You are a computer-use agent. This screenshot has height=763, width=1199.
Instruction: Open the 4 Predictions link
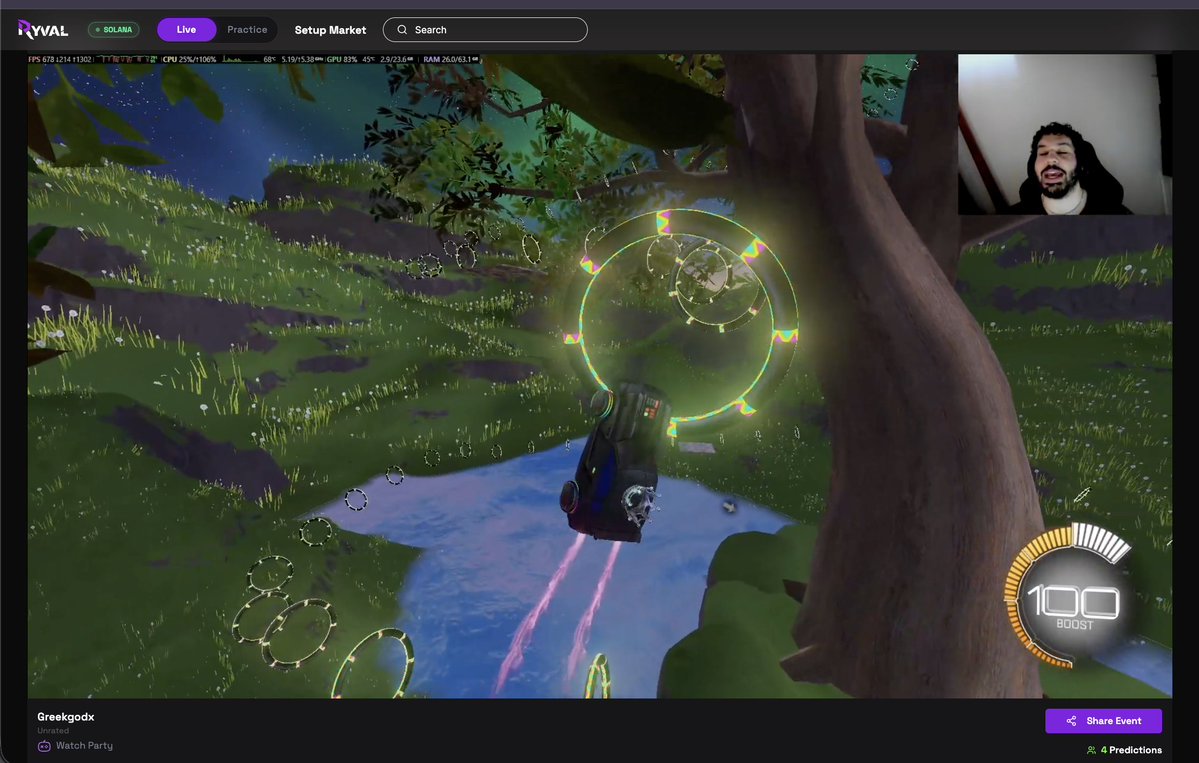pyautogui.click(x=1124, y=750)
